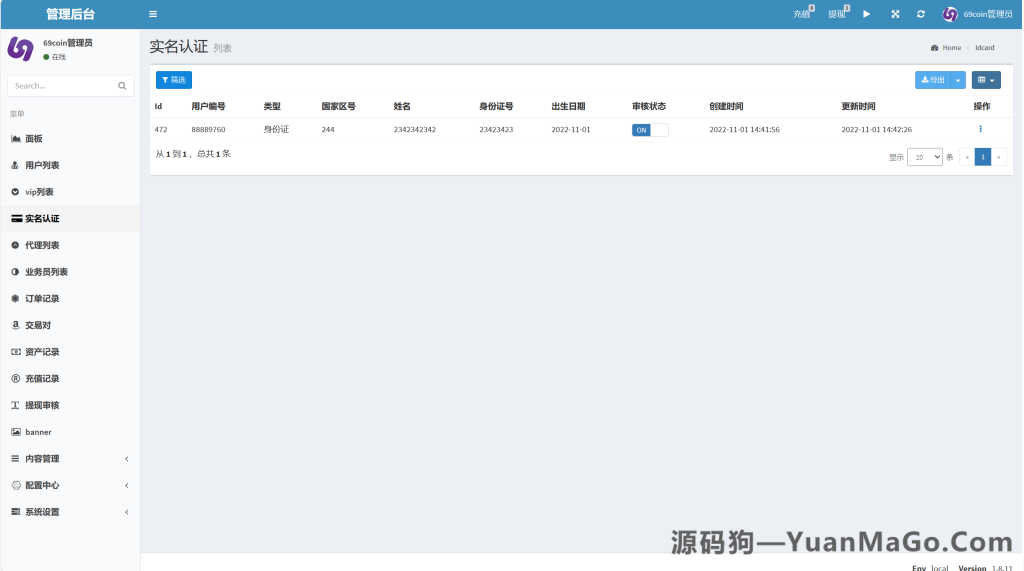Open banner menu item in sidebar
The width and height of the screenshot is (1024, 571).
click(70, 432)
